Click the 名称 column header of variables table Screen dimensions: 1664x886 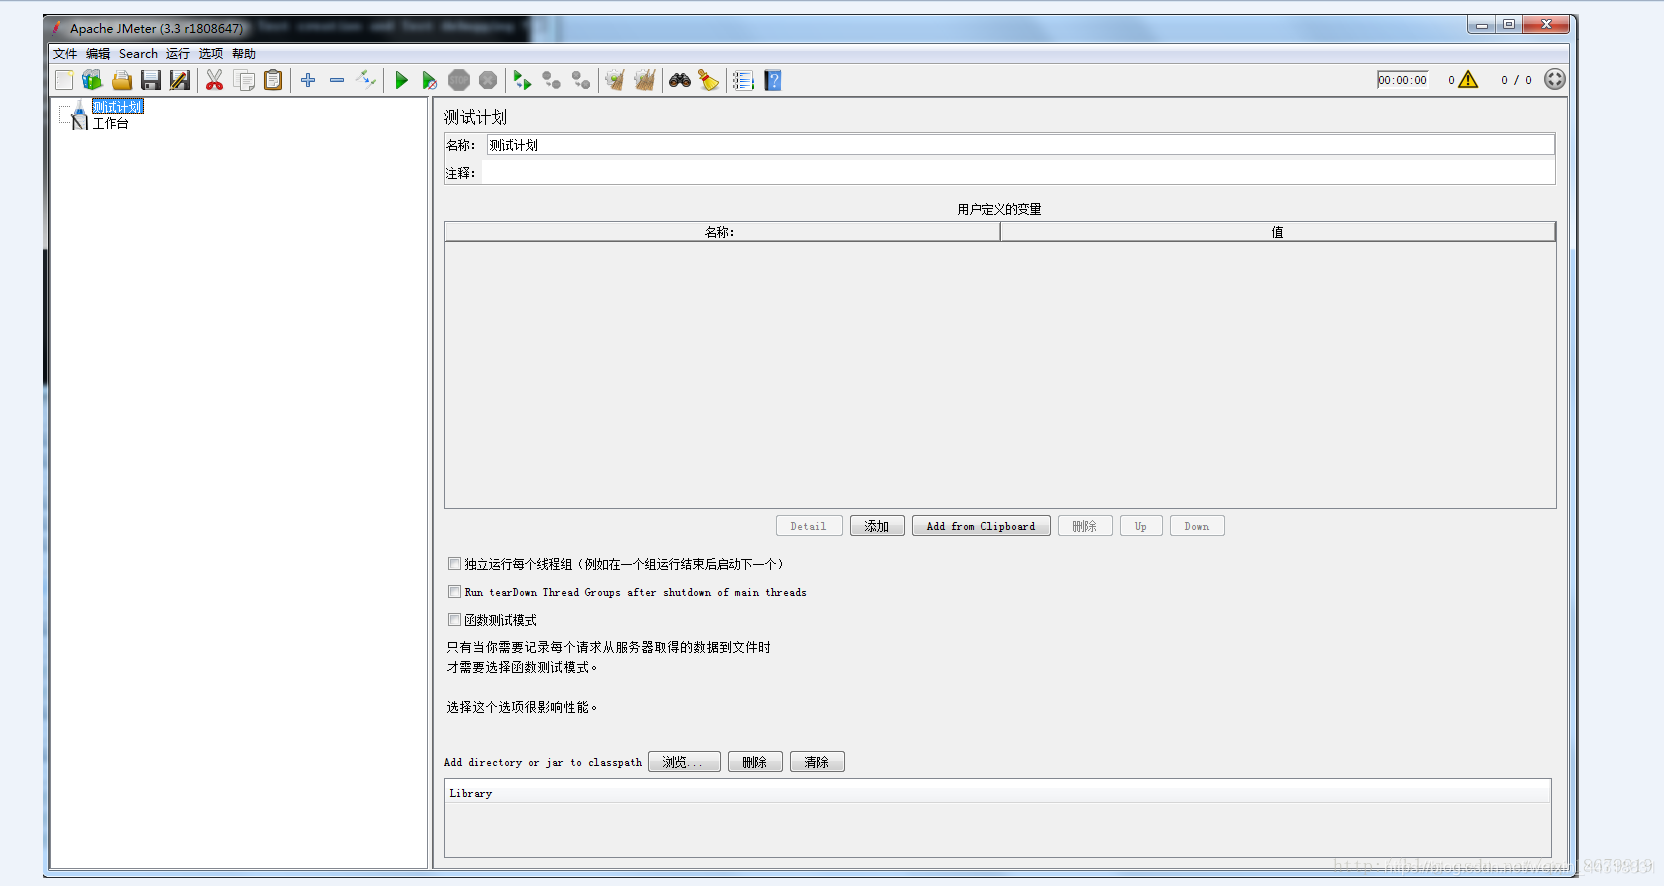pyautogui.click(x=722, y=232)
